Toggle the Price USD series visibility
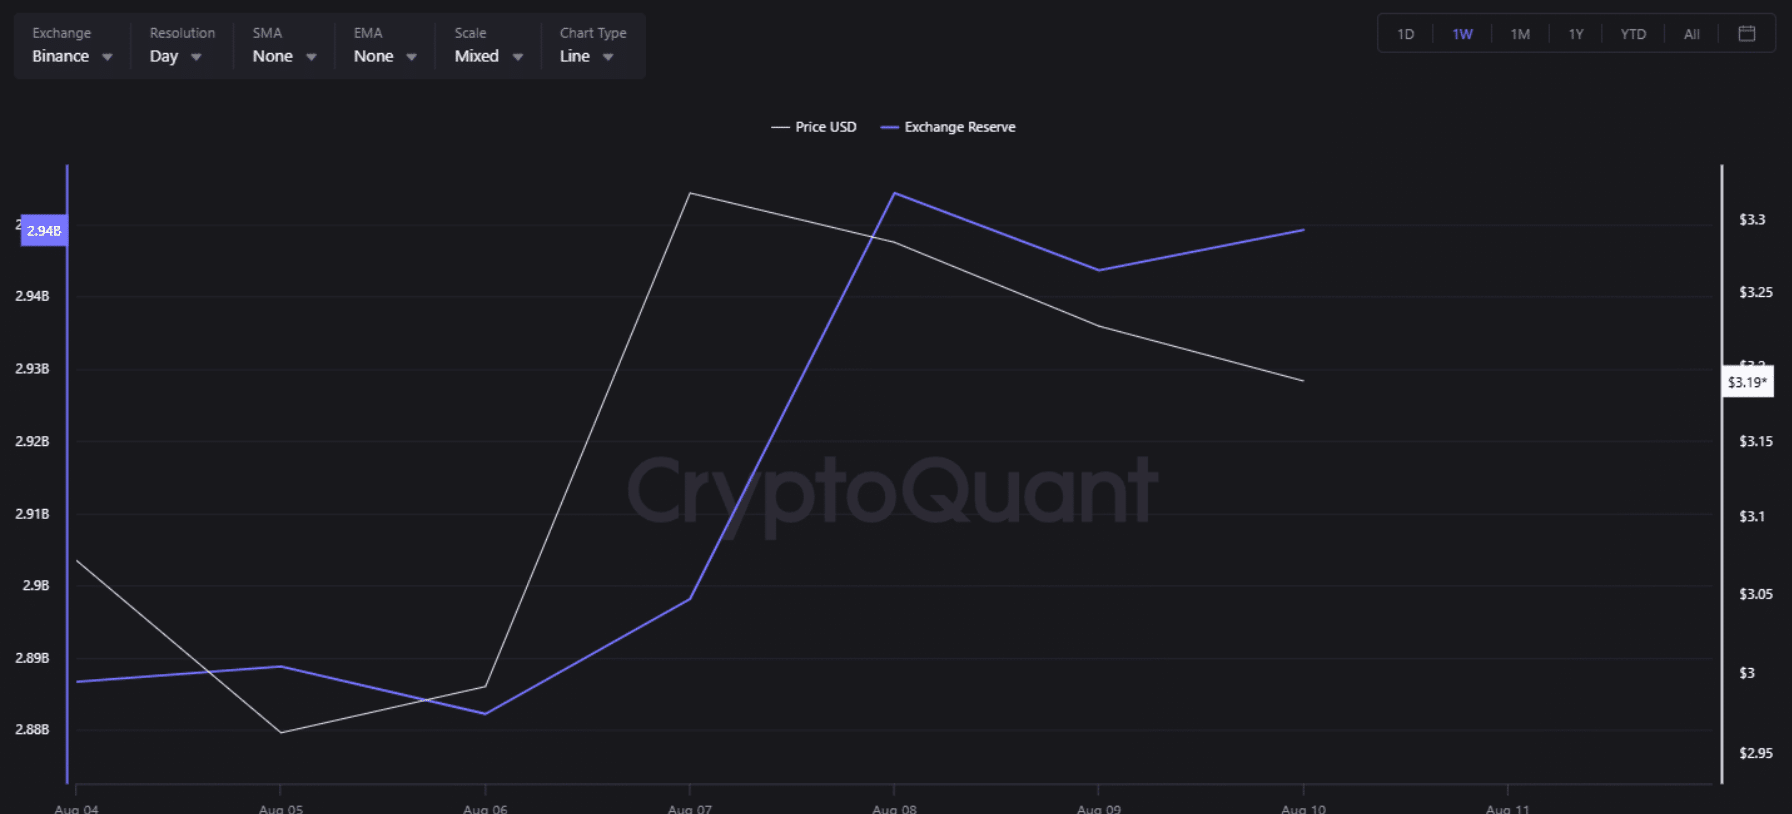 click(x=814, y=127)
